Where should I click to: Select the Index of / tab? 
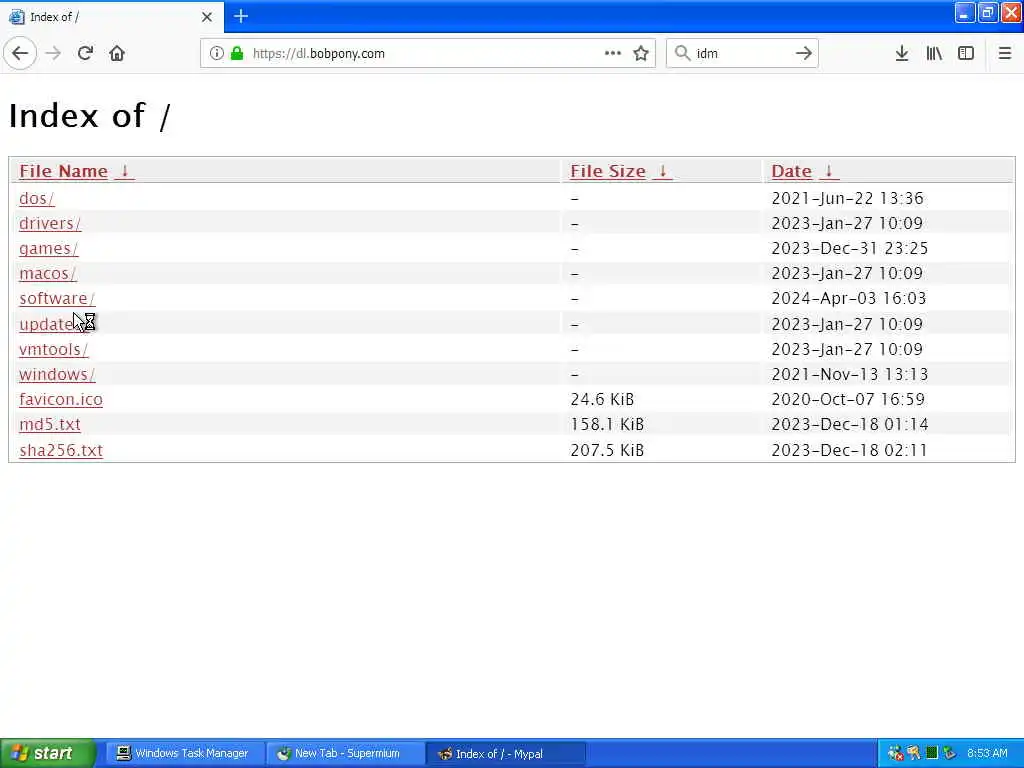pyautogui.click(x=111, y=17)
